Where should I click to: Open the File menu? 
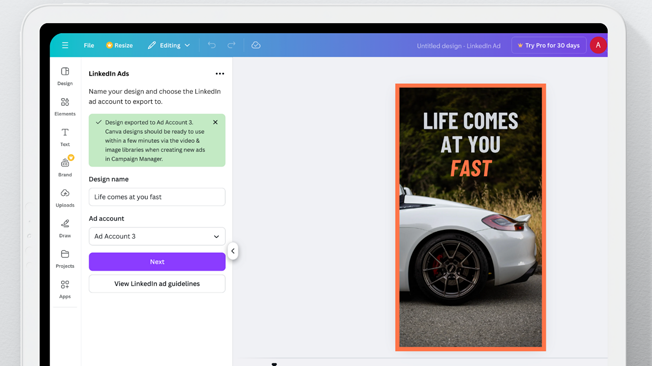pyautogui.click(x=89, y=45)
